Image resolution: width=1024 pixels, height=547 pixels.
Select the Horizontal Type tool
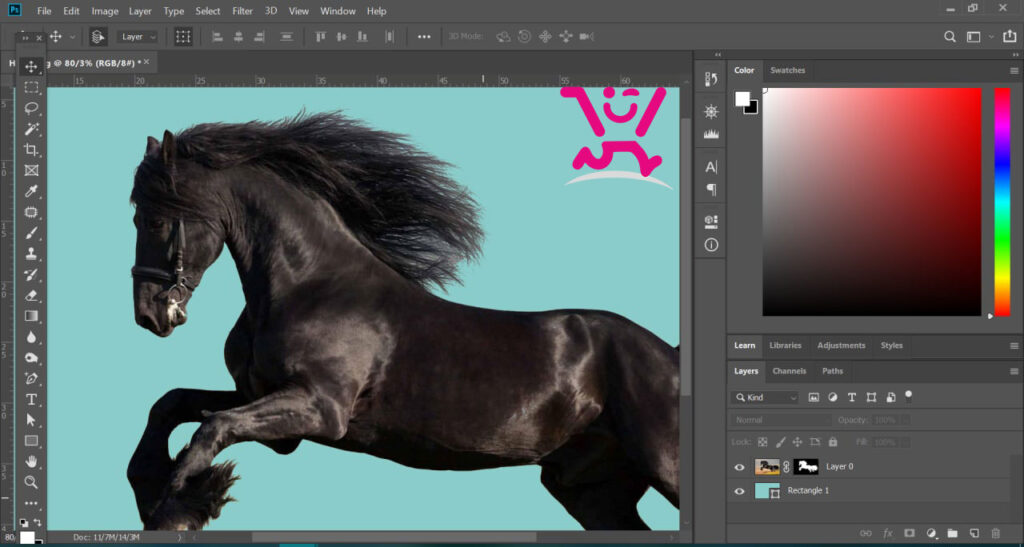(x=31, y=399)
